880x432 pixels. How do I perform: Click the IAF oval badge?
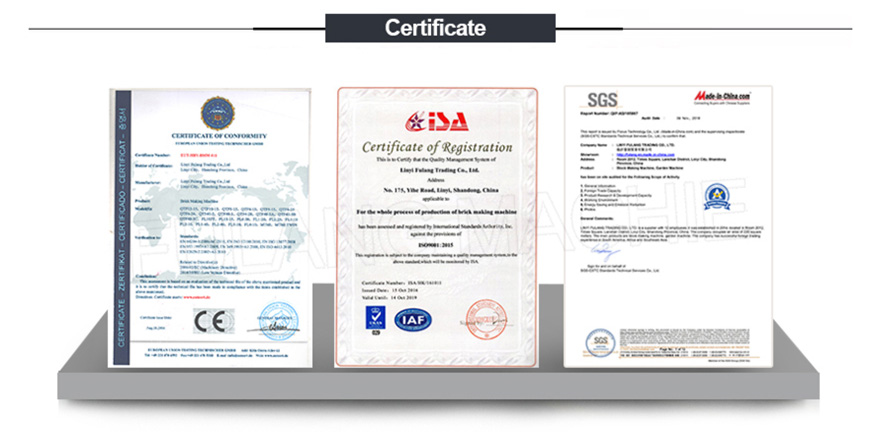412,320
